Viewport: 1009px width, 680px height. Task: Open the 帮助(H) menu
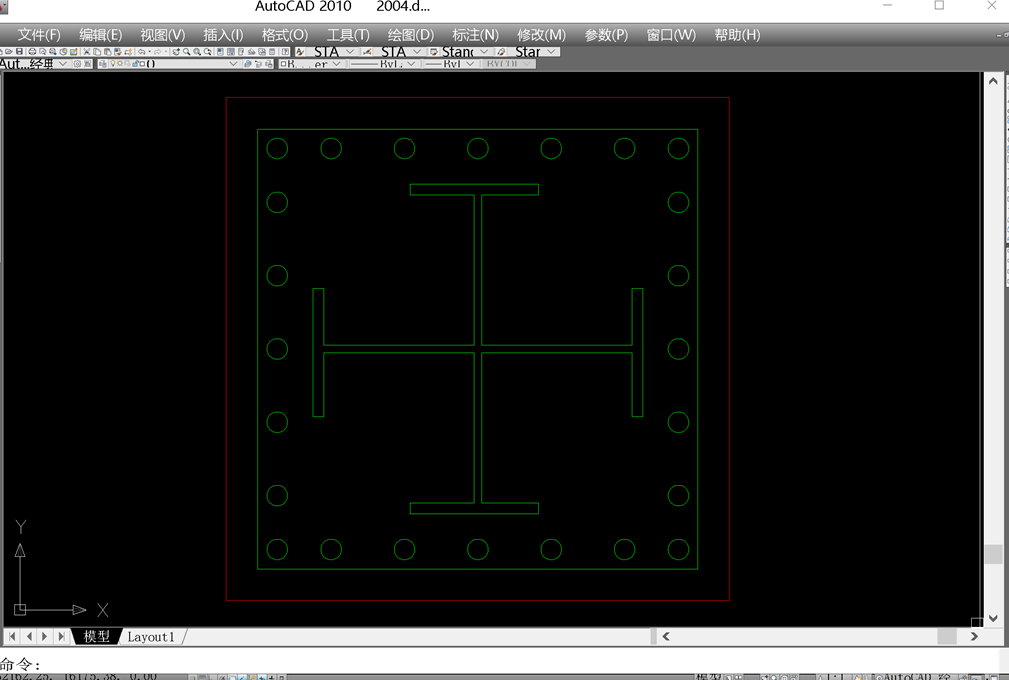[737, 35]
